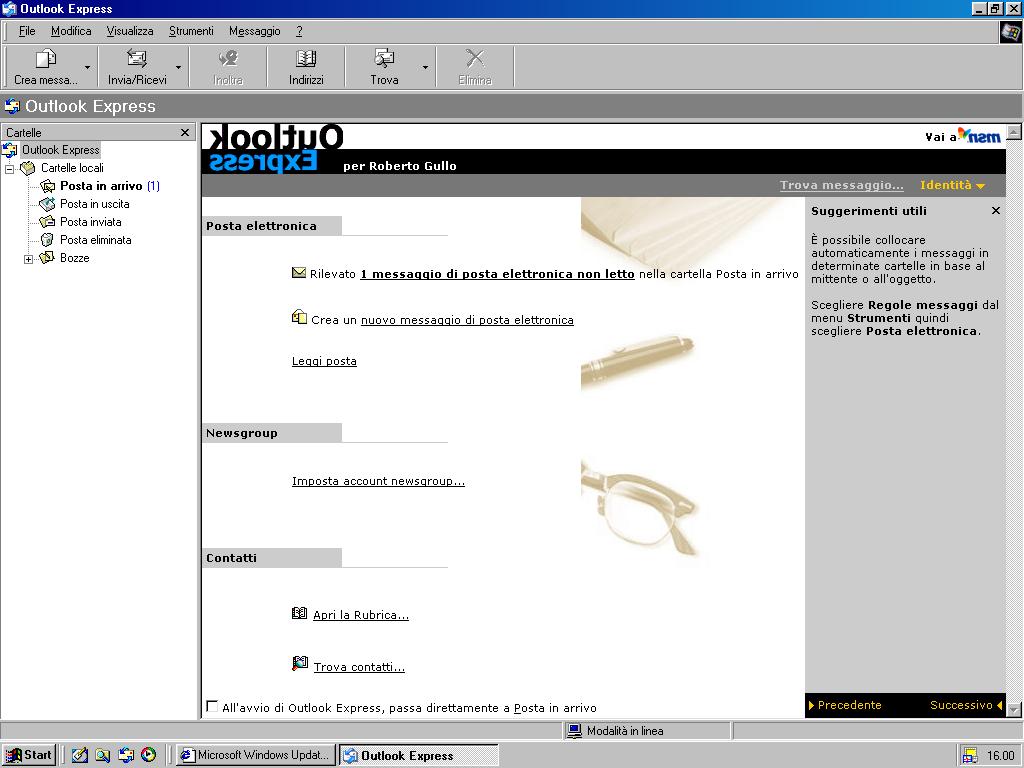Click Leggi posta link
Viewport: 1024px width, 768px height.
324,361
